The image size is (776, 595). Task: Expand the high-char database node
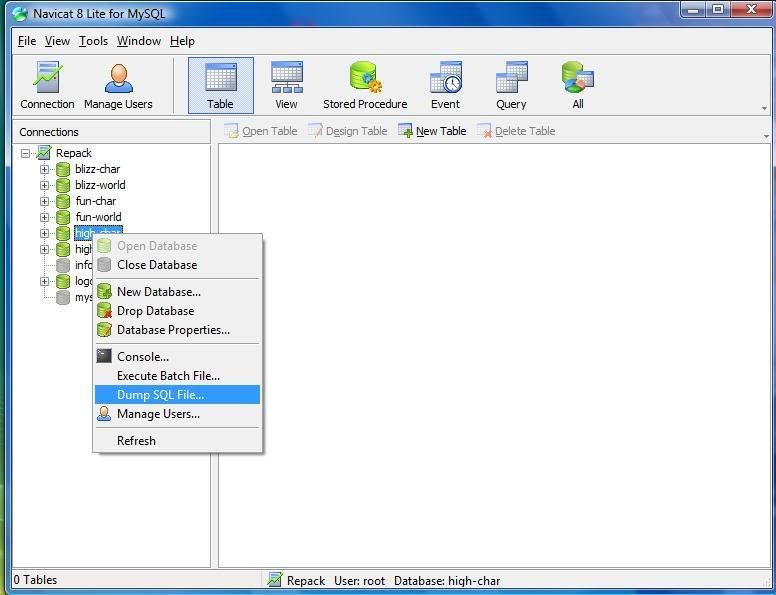click(45, 233)
